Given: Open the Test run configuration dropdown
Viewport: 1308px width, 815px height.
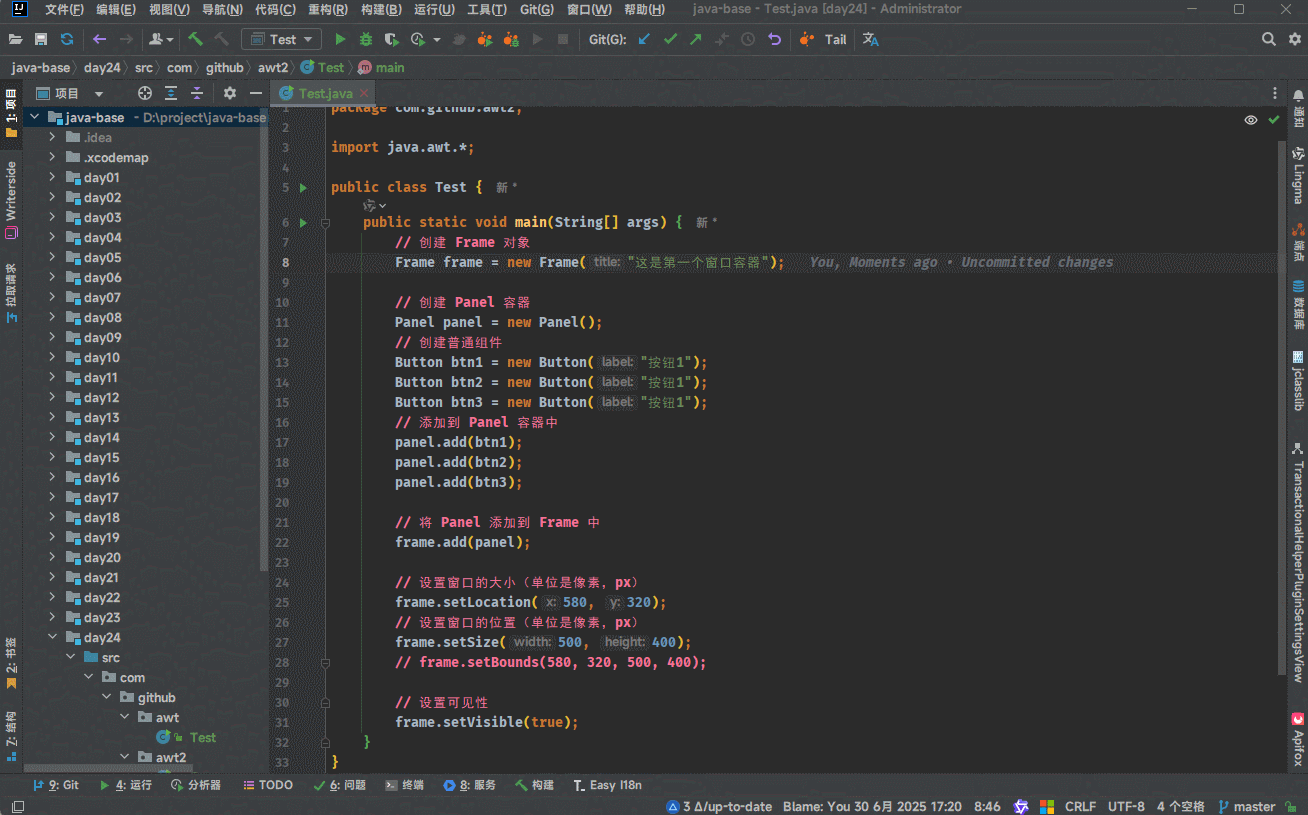Looking at the screenshot, I should coord(281,39).
